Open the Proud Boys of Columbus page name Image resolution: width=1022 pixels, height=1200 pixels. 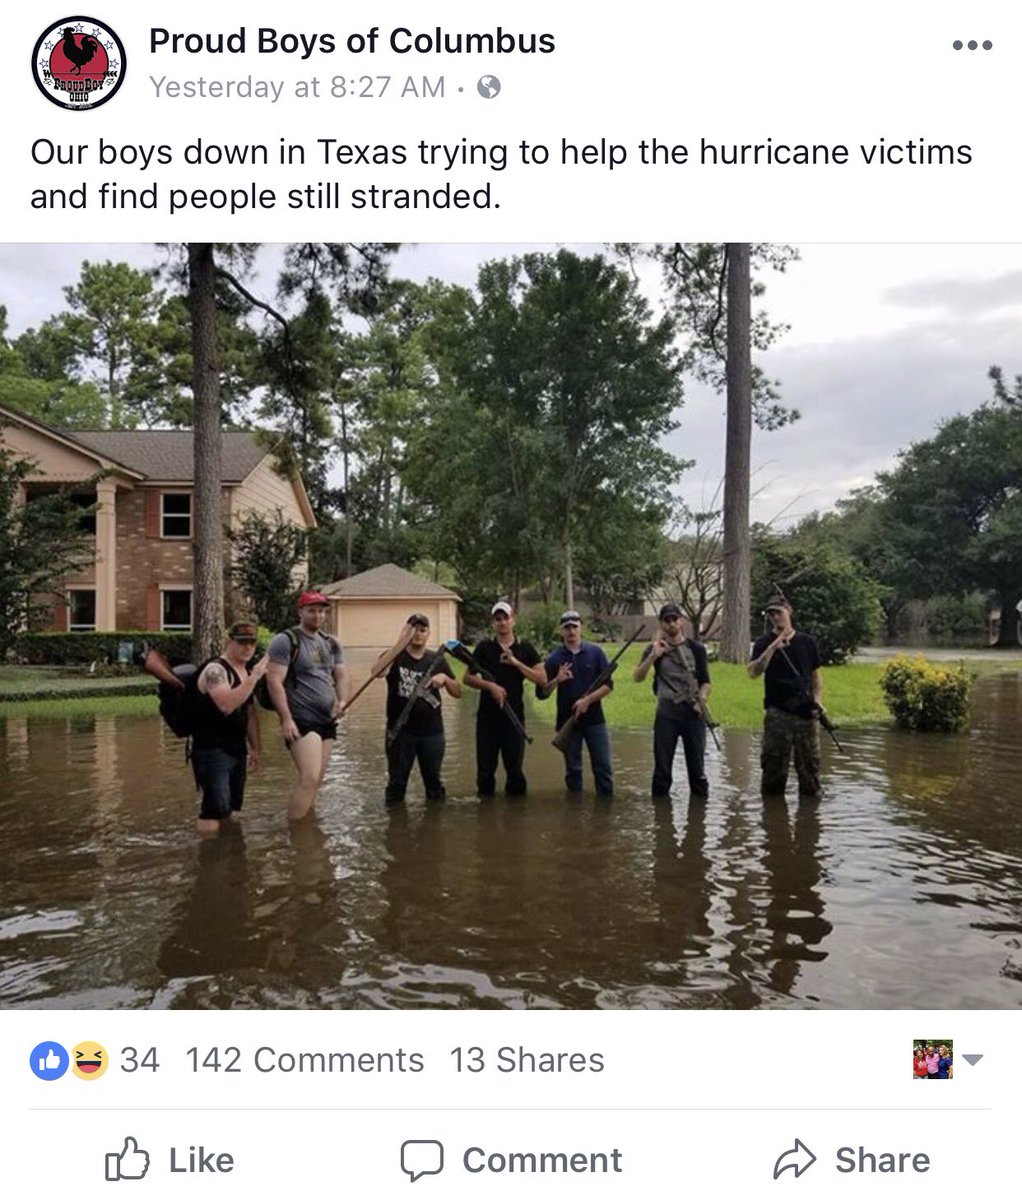click(352, 41)
